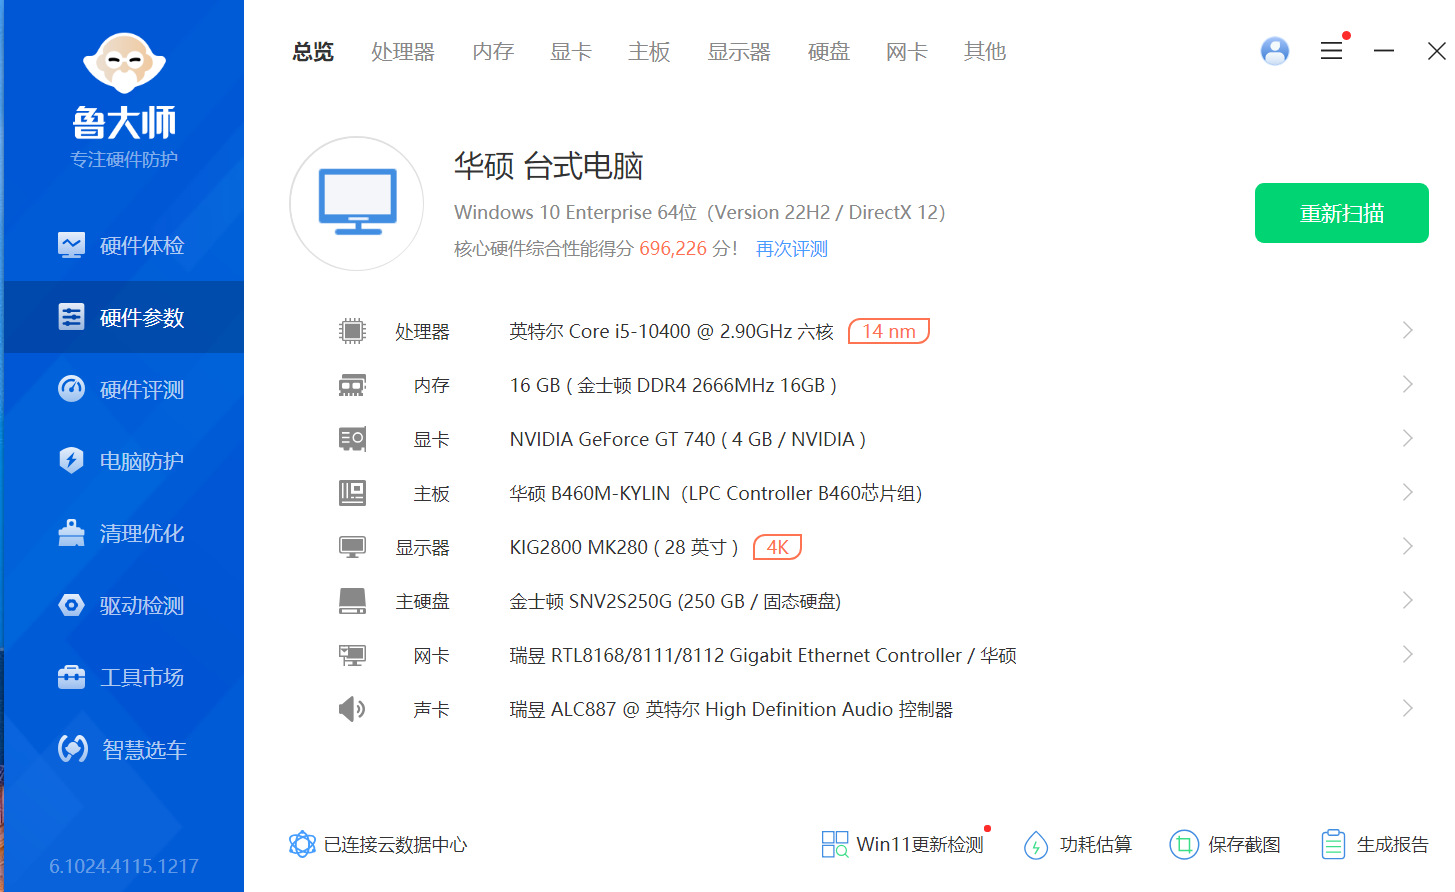Click the 主硬盘 disk drive icon
The width and height of the screenshot is (1455, 892).
point(352,601)
